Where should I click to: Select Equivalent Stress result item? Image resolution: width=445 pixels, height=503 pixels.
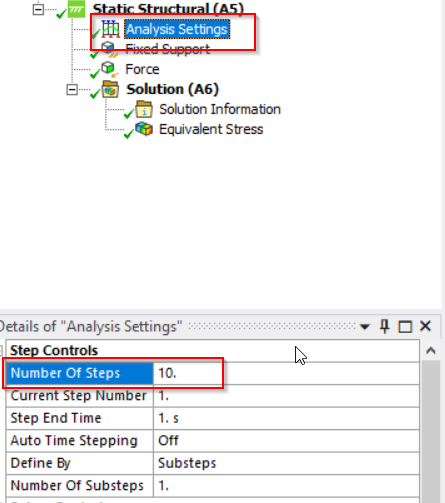(x=211, y=129)
